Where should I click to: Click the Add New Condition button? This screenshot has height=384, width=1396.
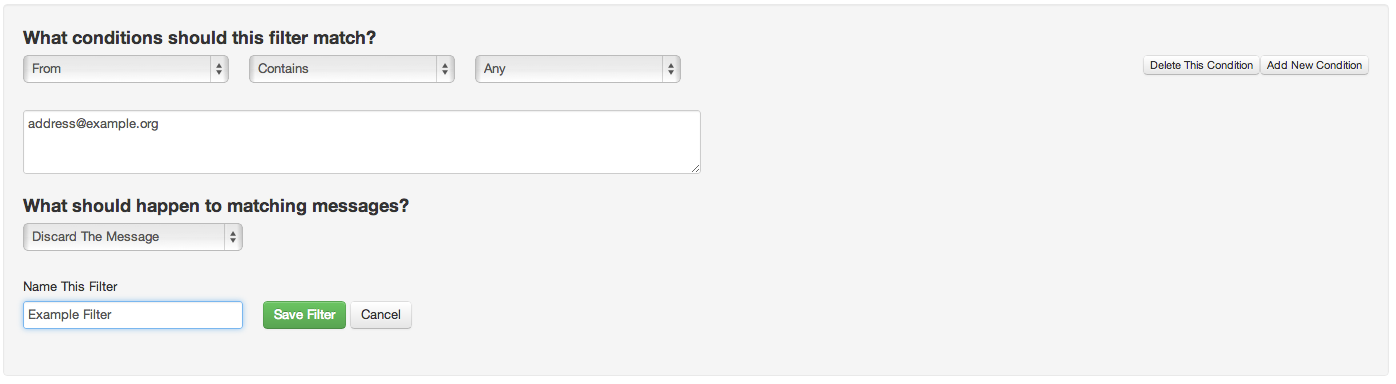[1314, 65]
